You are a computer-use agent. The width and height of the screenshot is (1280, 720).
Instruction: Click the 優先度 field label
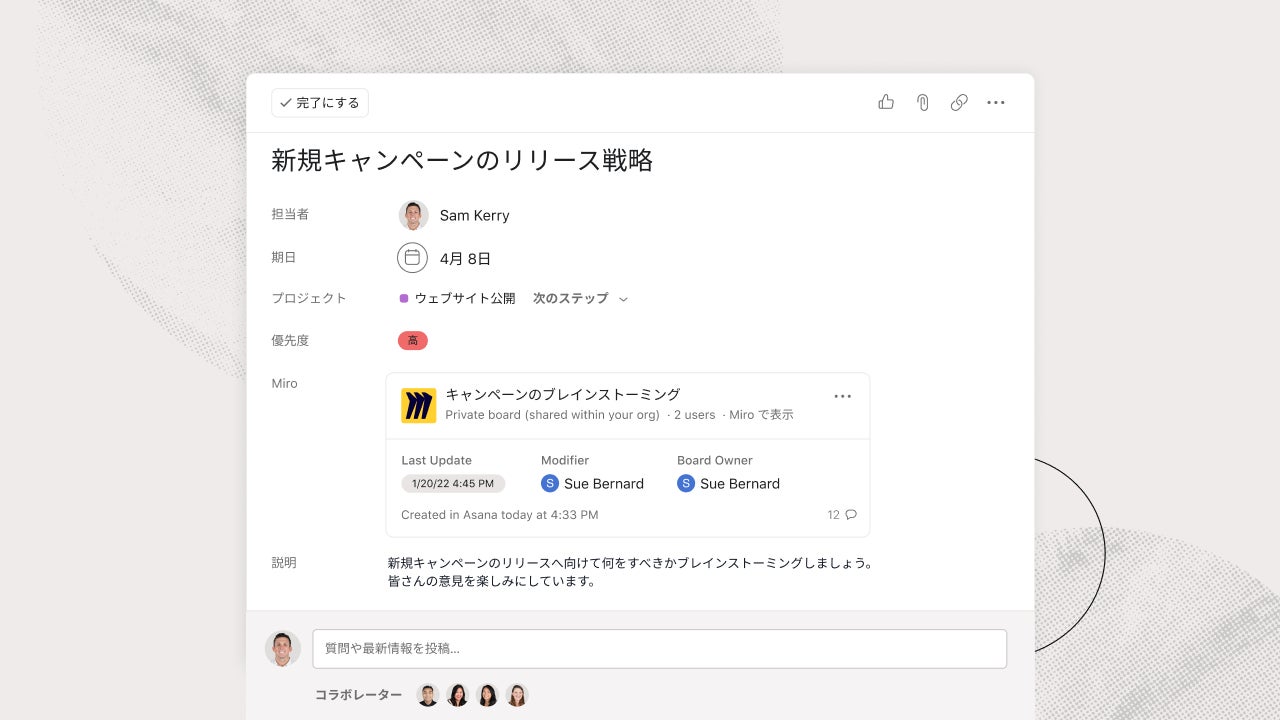[x=290, y=340]
